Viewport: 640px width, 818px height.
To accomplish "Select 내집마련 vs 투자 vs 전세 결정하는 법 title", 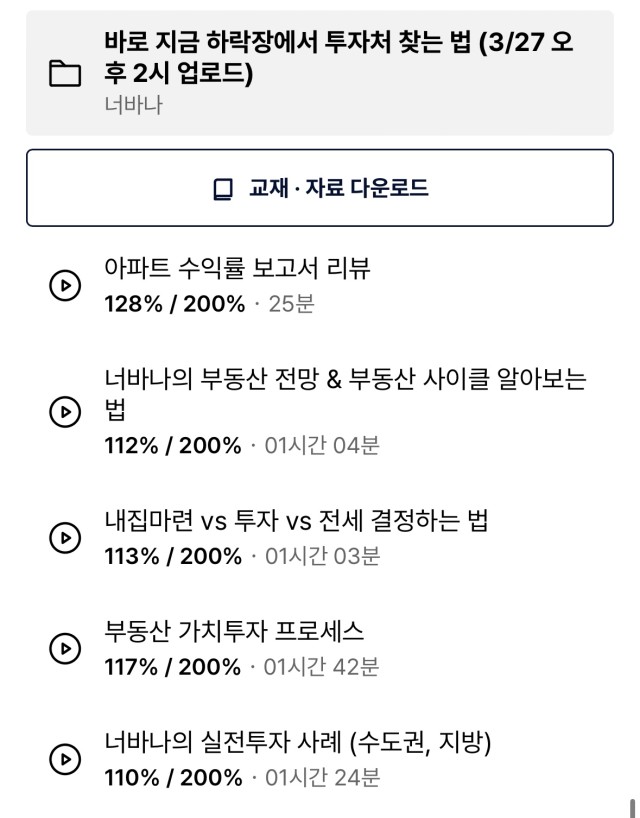I will [296, 521].
